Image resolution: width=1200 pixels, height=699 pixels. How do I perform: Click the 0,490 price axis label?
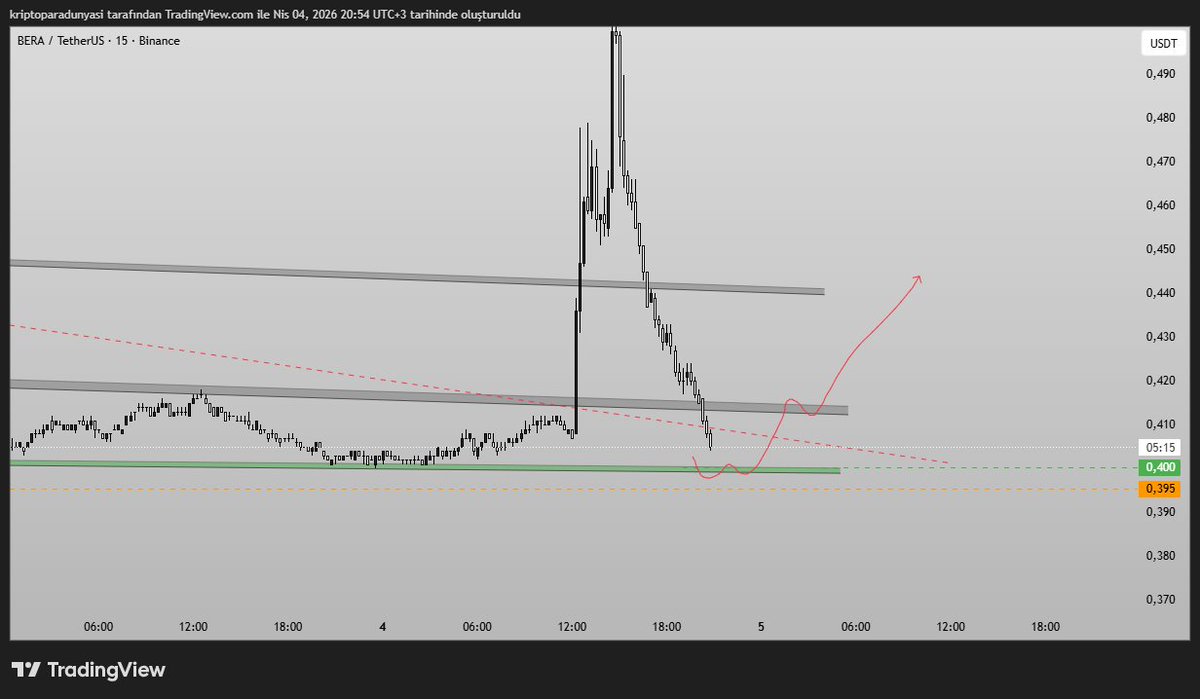pos(1160,73)
